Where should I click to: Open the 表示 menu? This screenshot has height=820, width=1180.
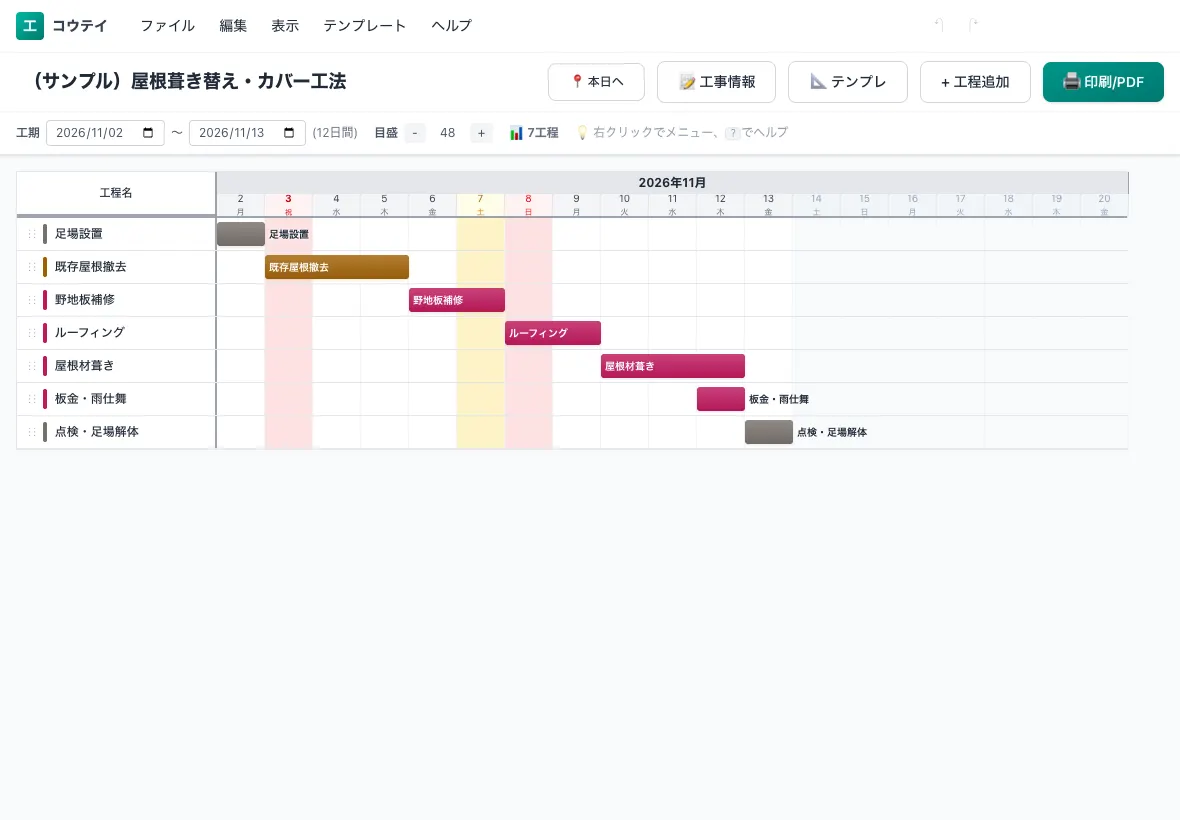tap(285, 26)
